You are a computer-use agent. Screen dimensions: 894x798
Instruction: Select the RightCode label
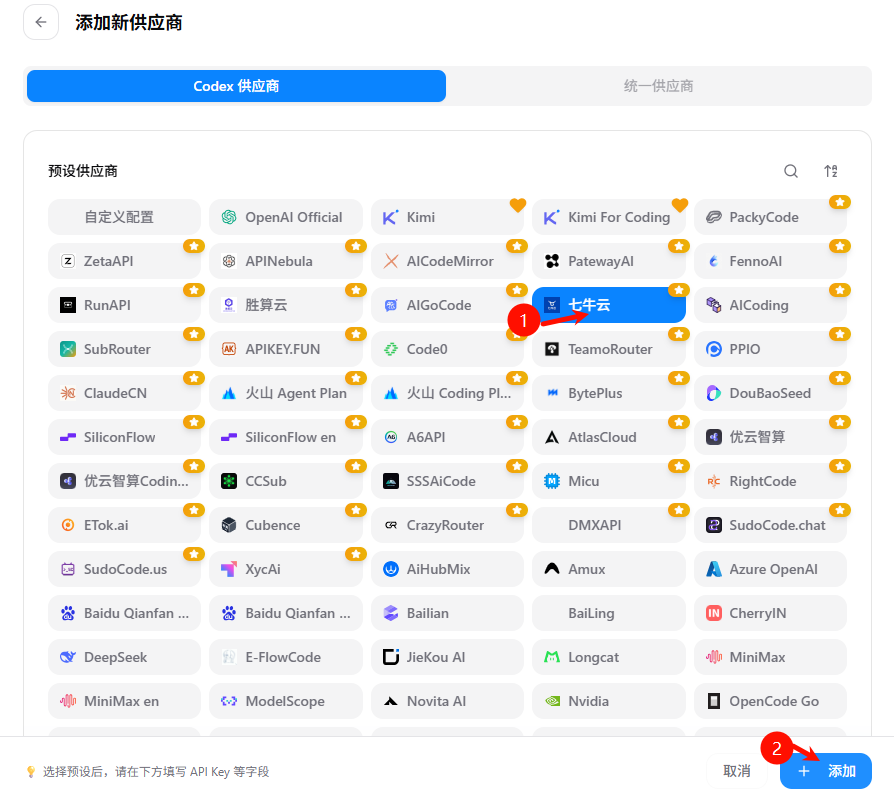pyautogui.click(x=763, y=481)
